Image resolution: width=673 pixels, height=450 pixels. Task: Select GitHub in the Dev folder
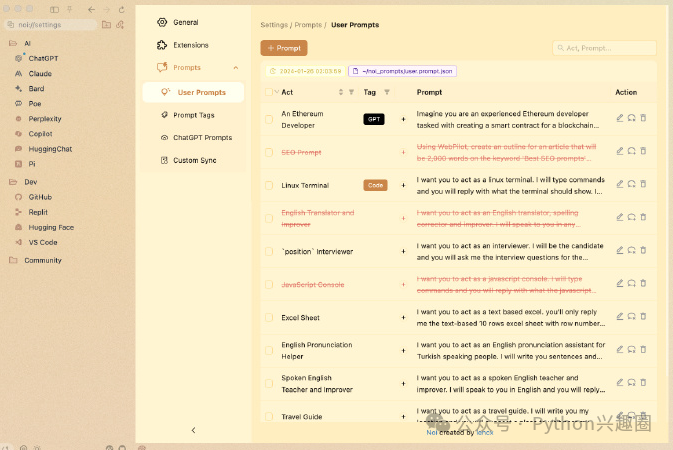pyautogui.click(x=40, y=197)
